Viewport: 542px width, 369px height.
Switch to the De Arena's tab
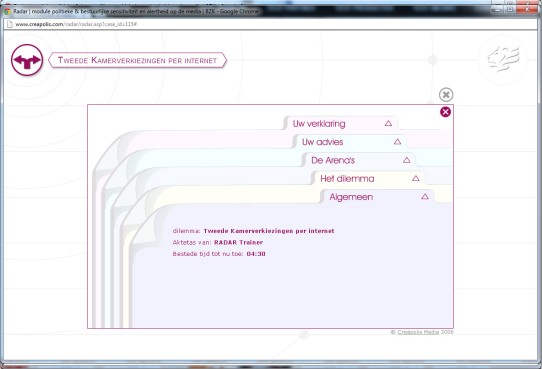point(359,160)
